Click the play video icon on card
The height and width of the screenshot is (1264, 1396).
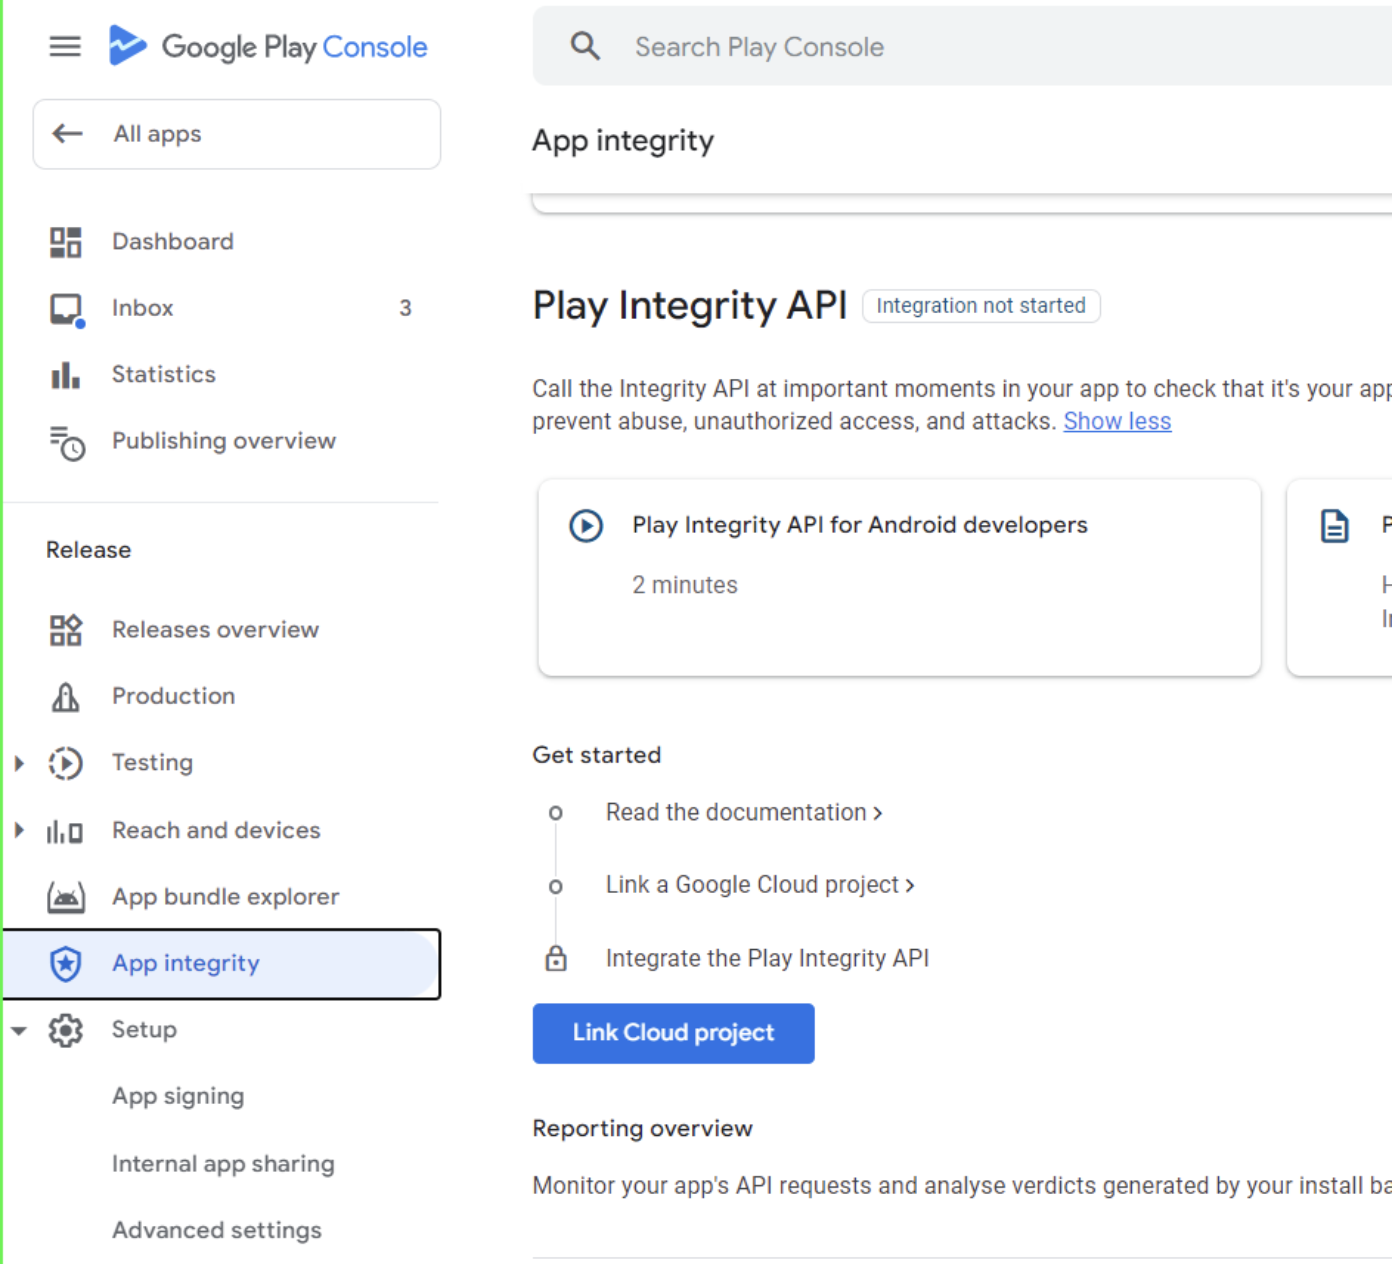pos(586,526)
